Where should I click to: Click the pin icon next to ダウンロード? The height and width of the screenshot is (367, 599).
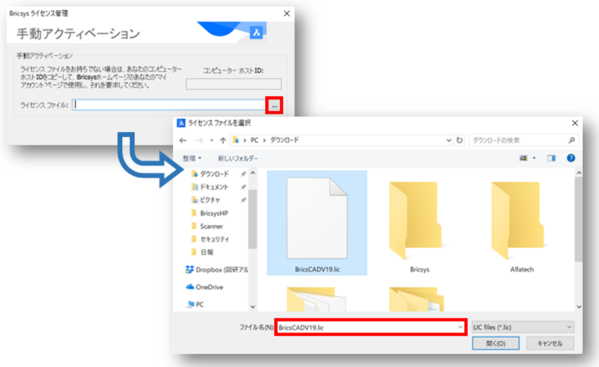pyautogui.click(x=243, y=174)
